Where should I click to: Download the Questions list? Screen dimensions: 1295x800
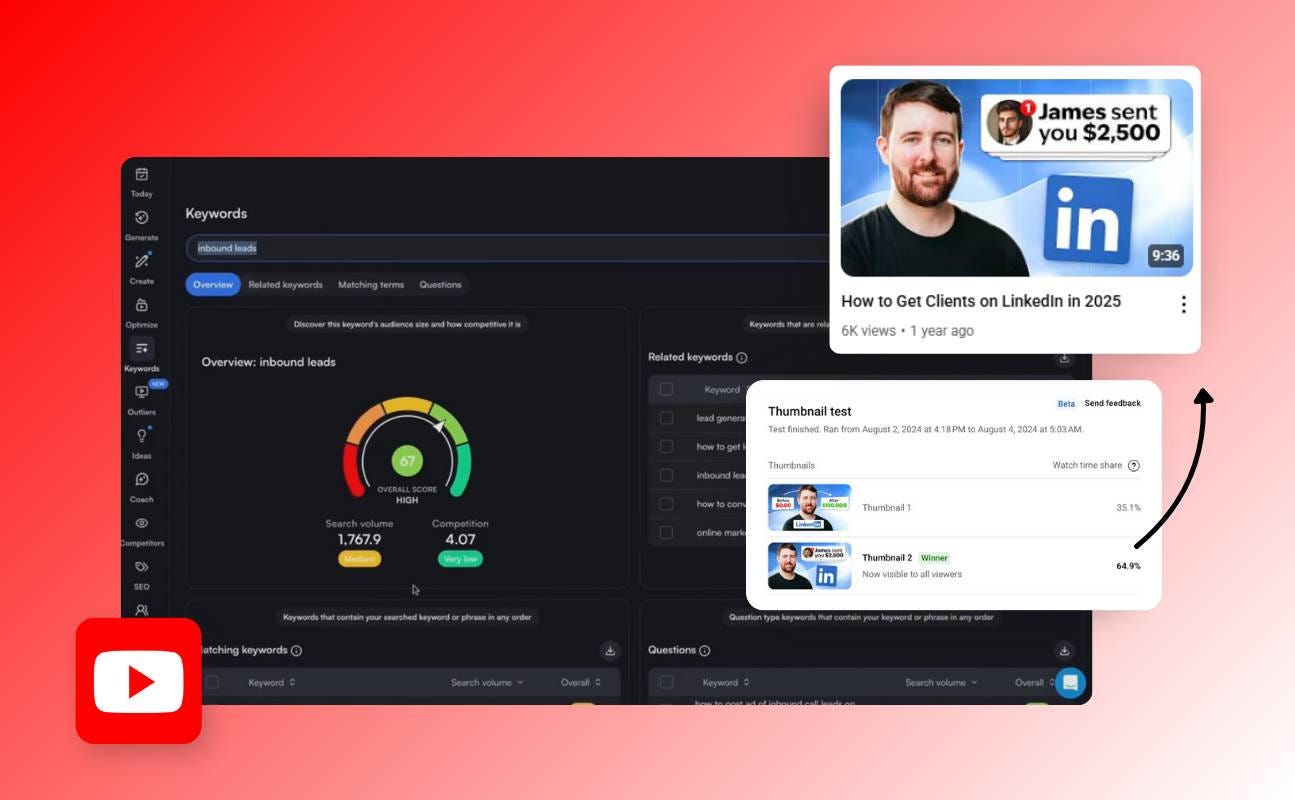point(1064,650)
